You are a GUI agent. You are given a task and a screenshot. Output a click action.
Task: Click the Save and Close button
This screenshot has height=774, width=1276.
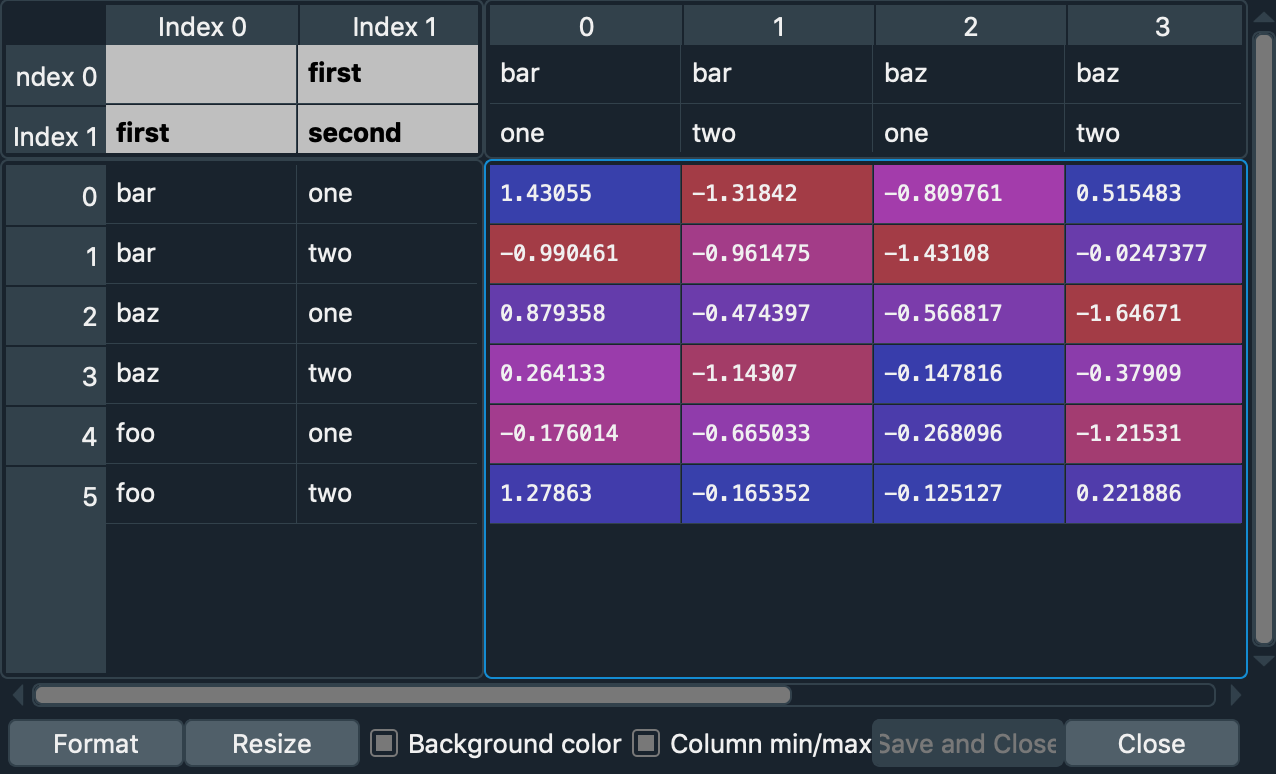[966, 744]
